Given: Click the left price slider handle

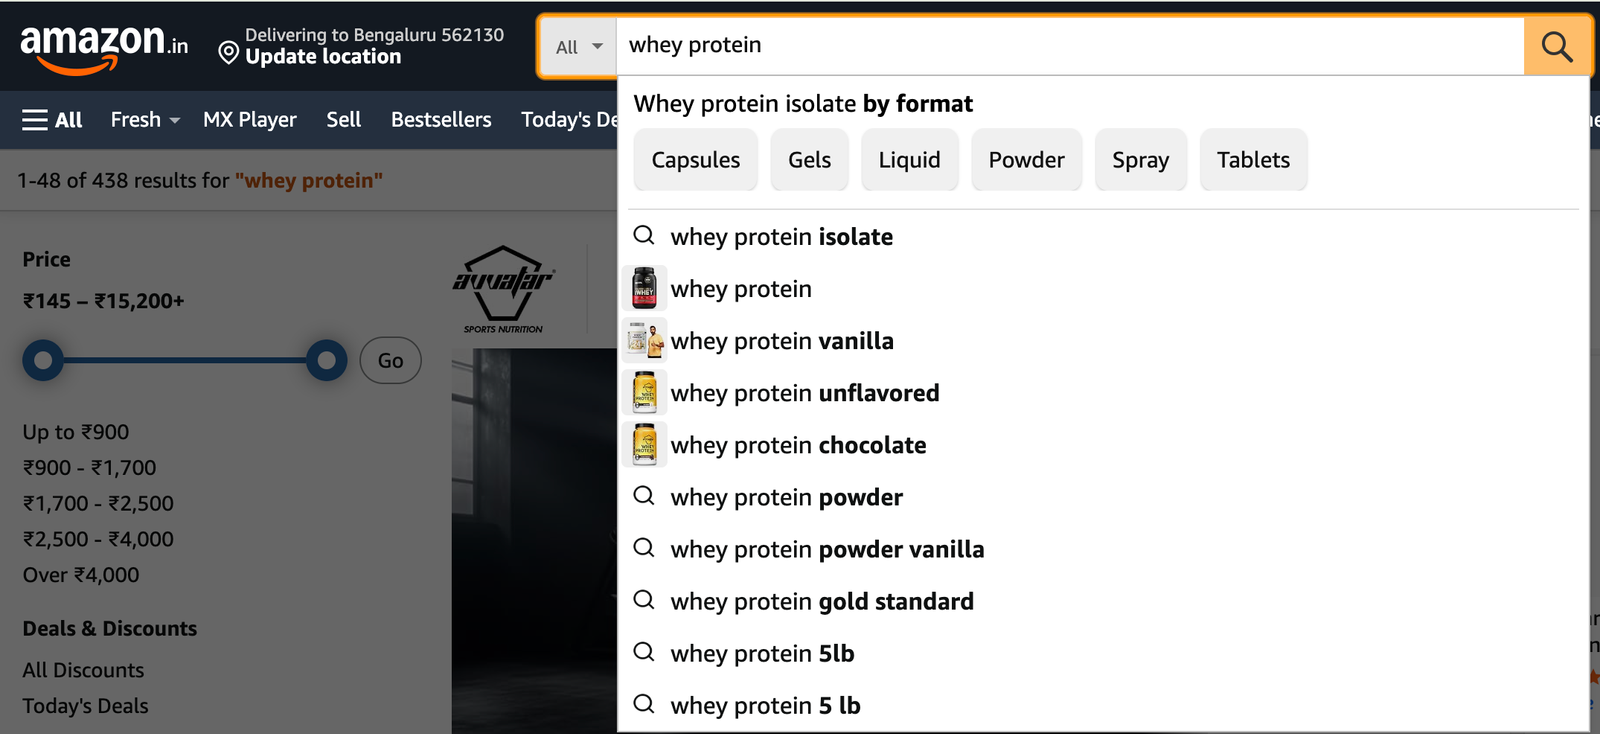Looking at the screenshot, I should tap(43, 360).
